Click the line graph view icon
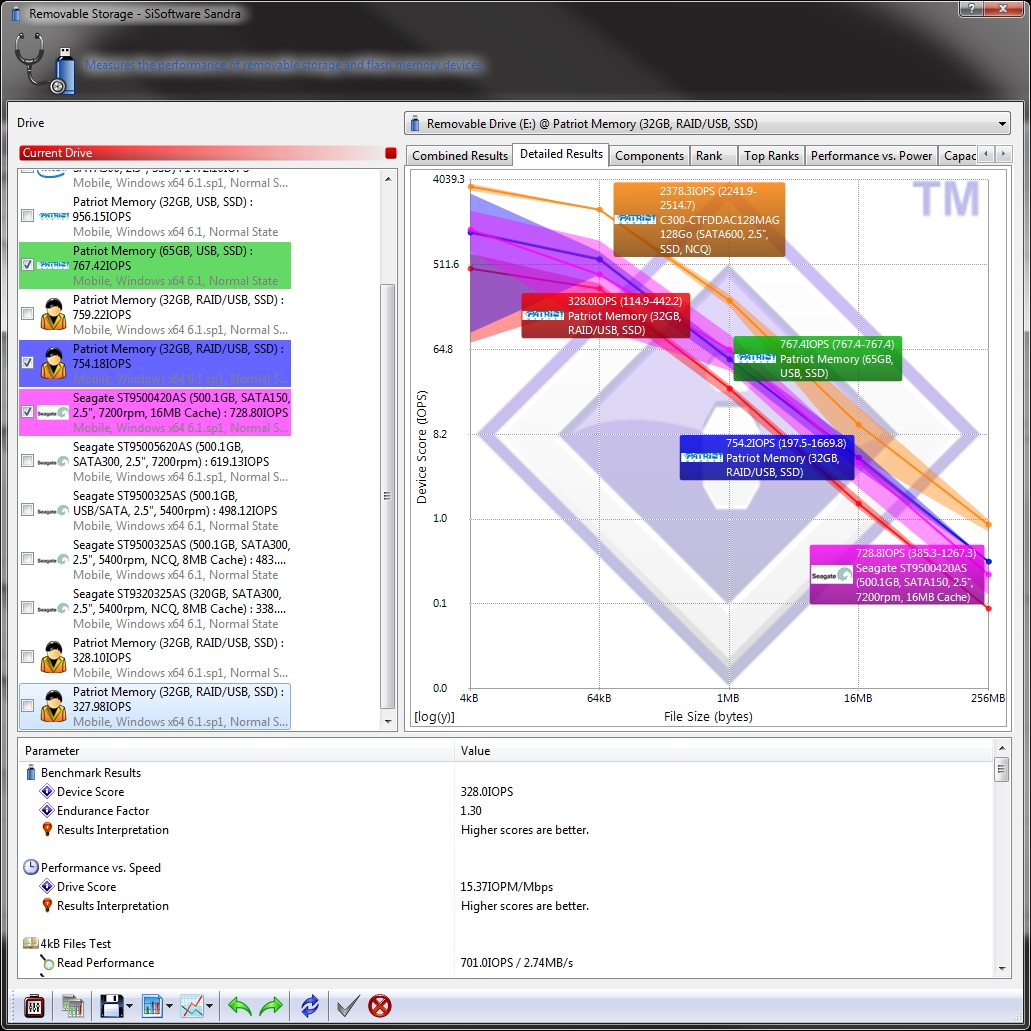This screenshot has height=1031, width=1031. [192, 1006]
